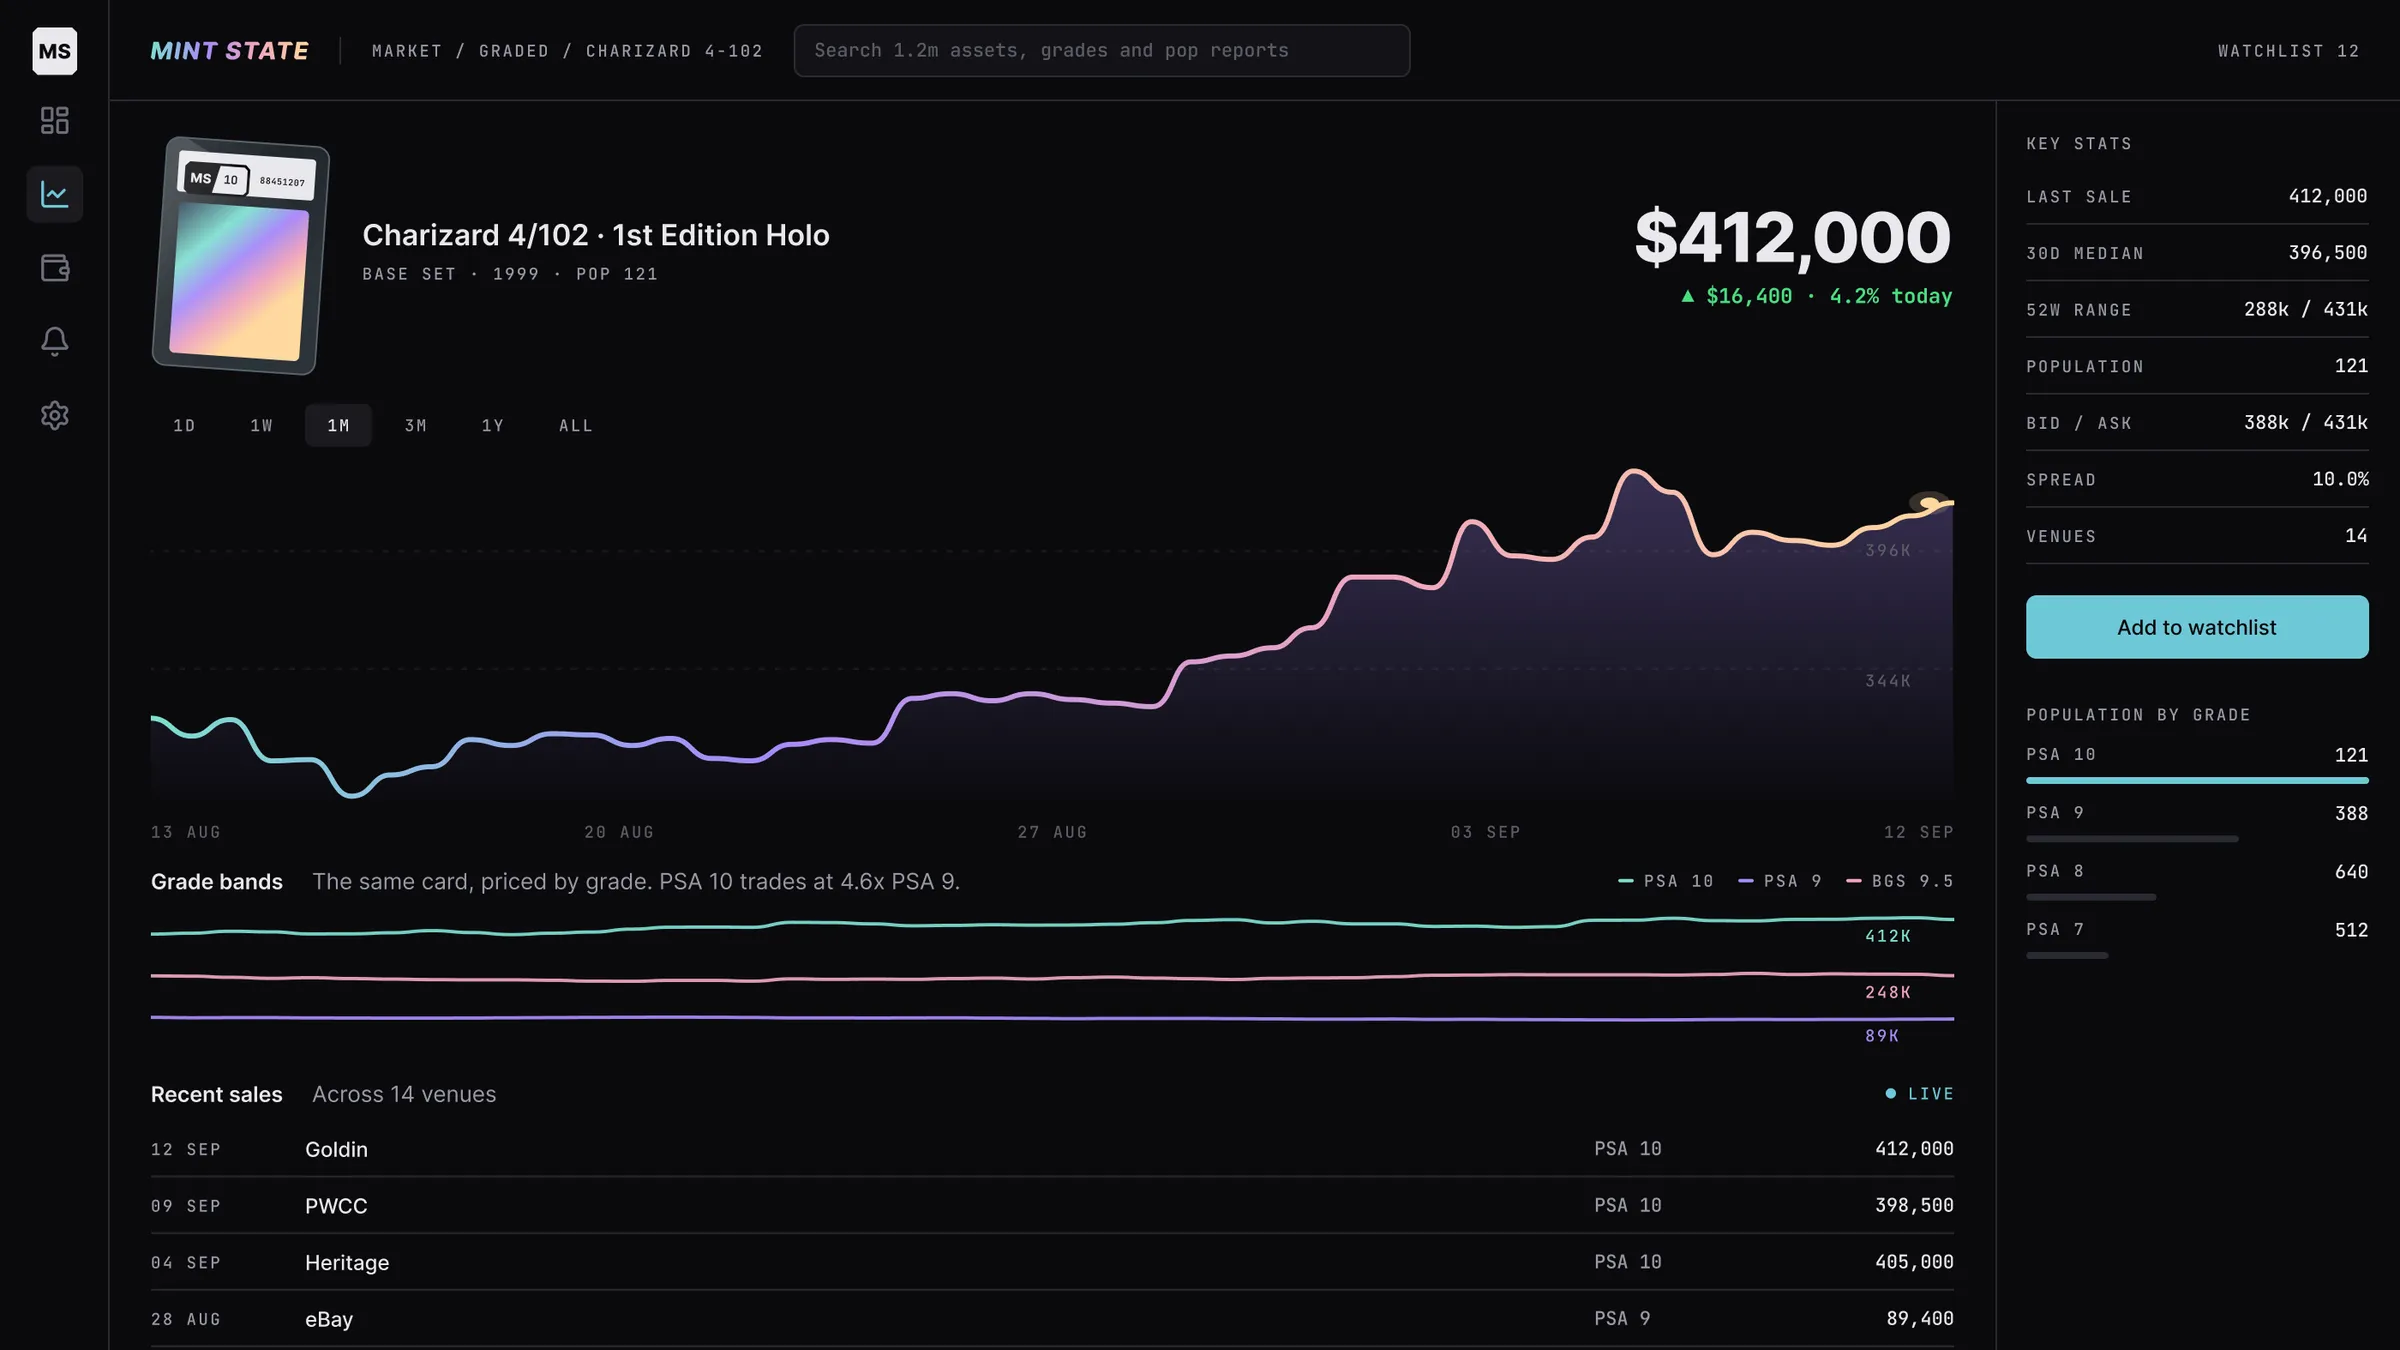Click the POPULATION stat value 121
This screenshot has width=2400, height=1350.
(x=2351, y=366)
